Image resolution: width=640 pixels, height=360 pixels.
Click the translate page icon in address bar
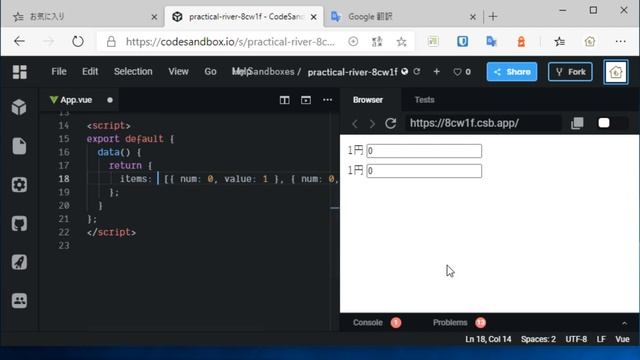tap(377, 41)
